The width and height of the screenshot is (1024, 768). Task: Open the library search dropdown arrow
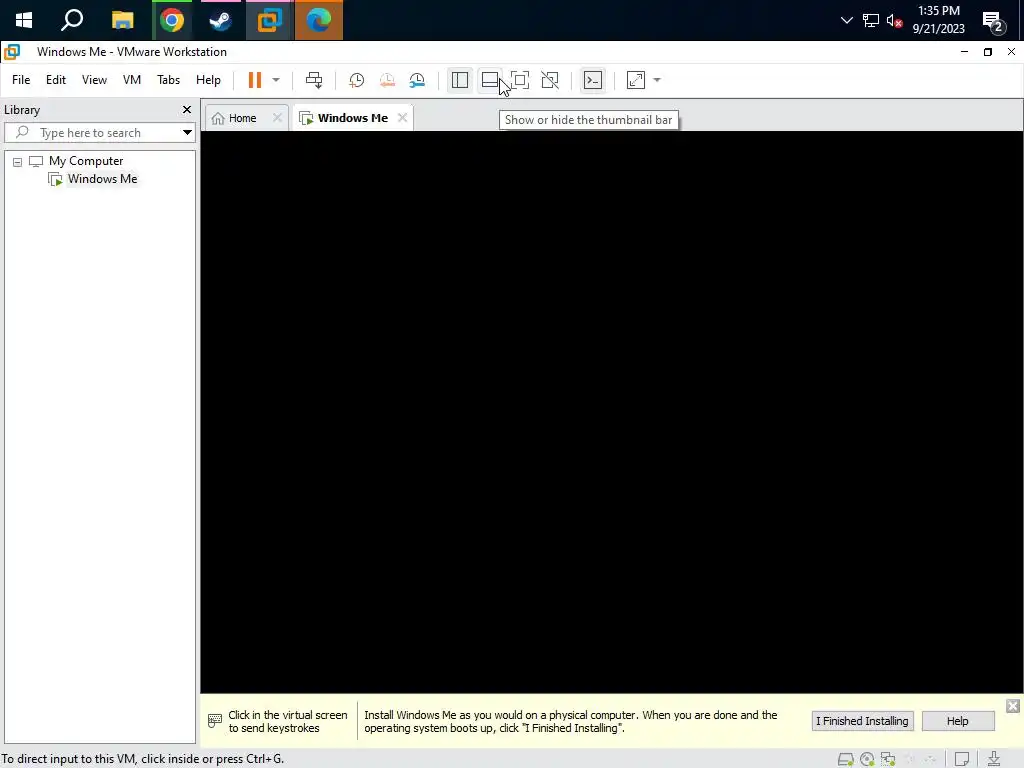click(x=187, y=133)
